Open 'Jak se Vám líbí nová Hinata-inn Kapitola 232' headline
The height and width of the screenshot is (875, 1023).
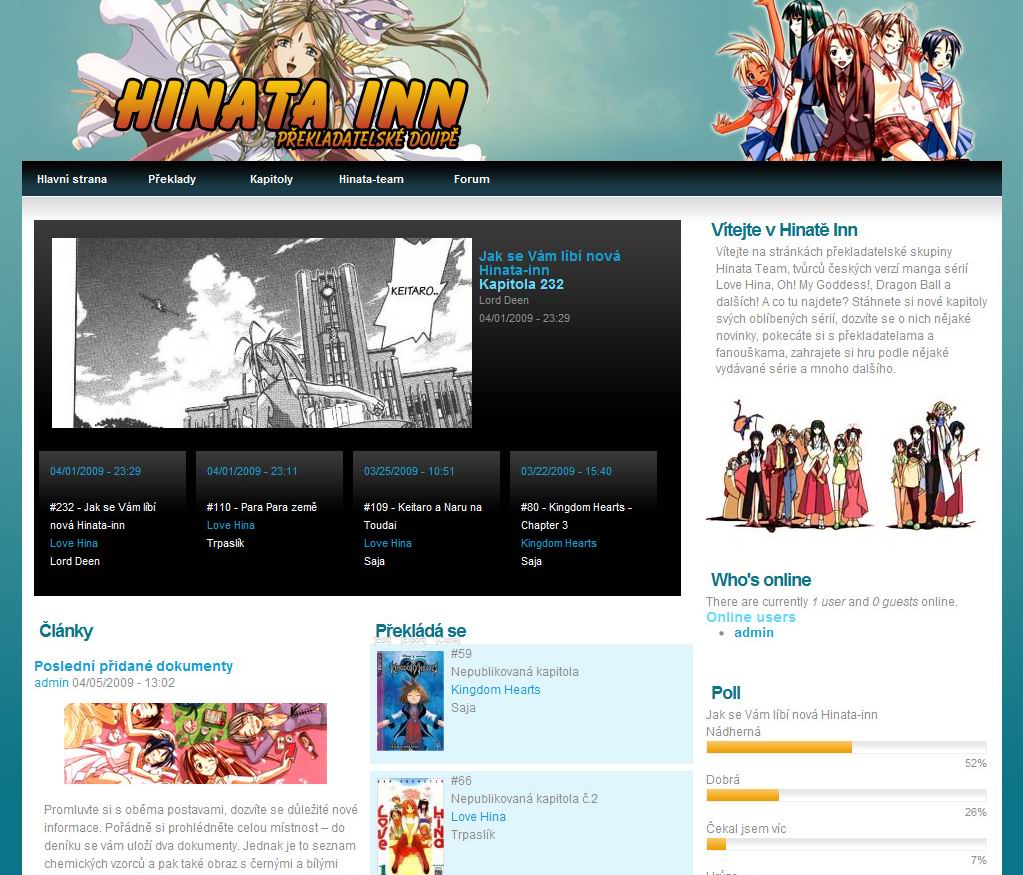[549, 269]
